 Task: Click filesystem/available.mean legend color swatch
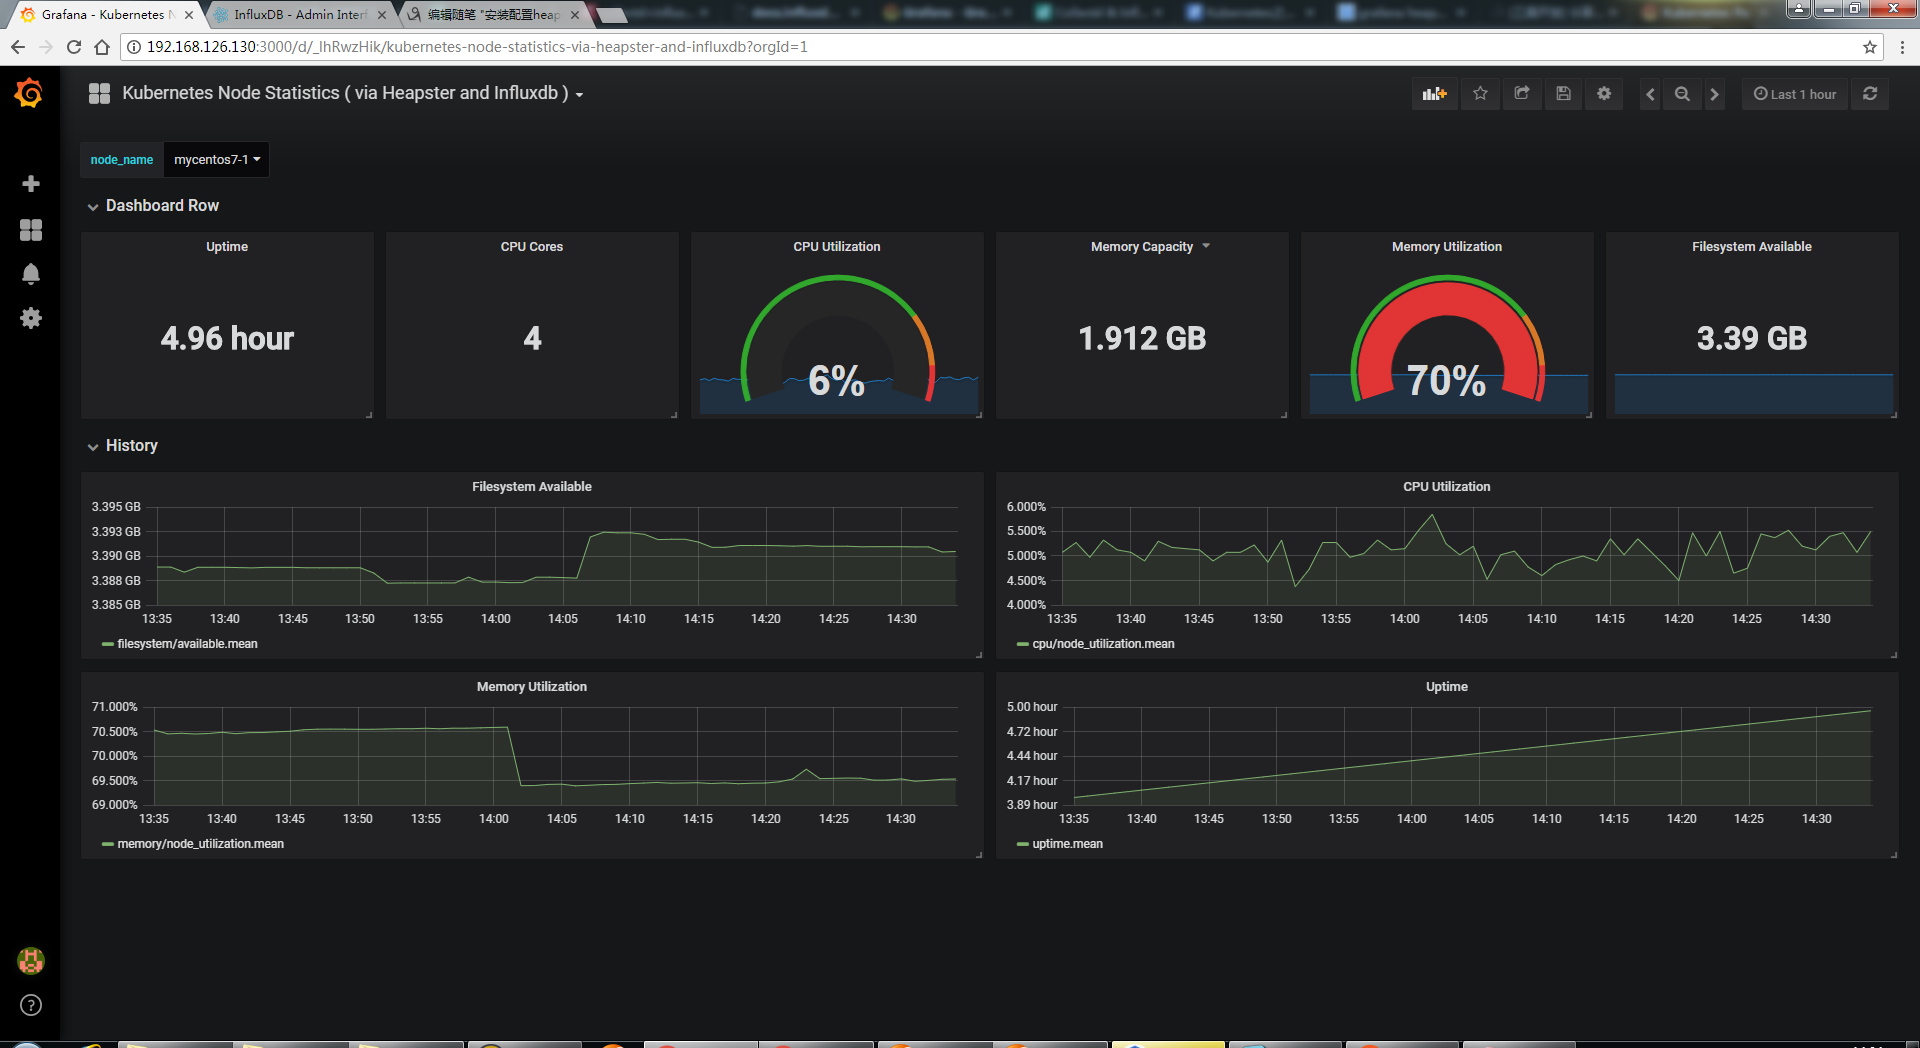click(x=107, y=644)
